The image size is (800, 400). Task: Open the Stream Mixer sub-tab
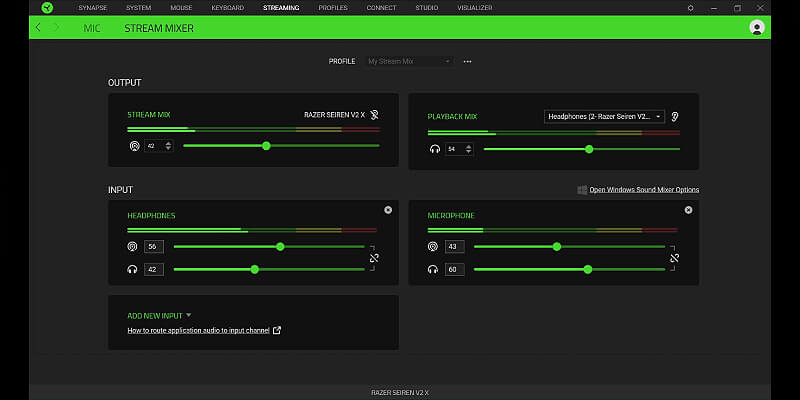click(159, 28)
